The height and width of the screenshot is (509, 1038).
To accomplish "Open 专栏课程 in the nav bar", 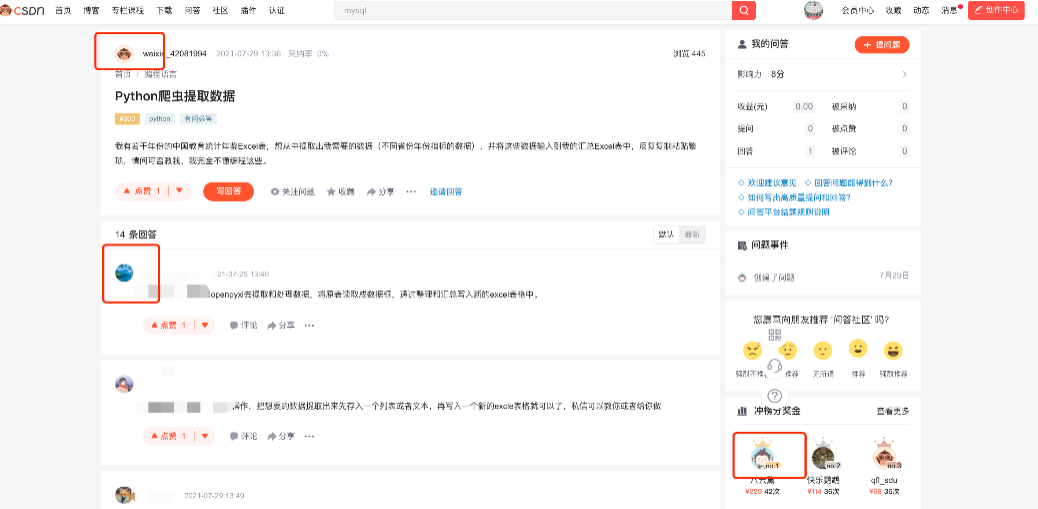I will (x=128, y=10).
